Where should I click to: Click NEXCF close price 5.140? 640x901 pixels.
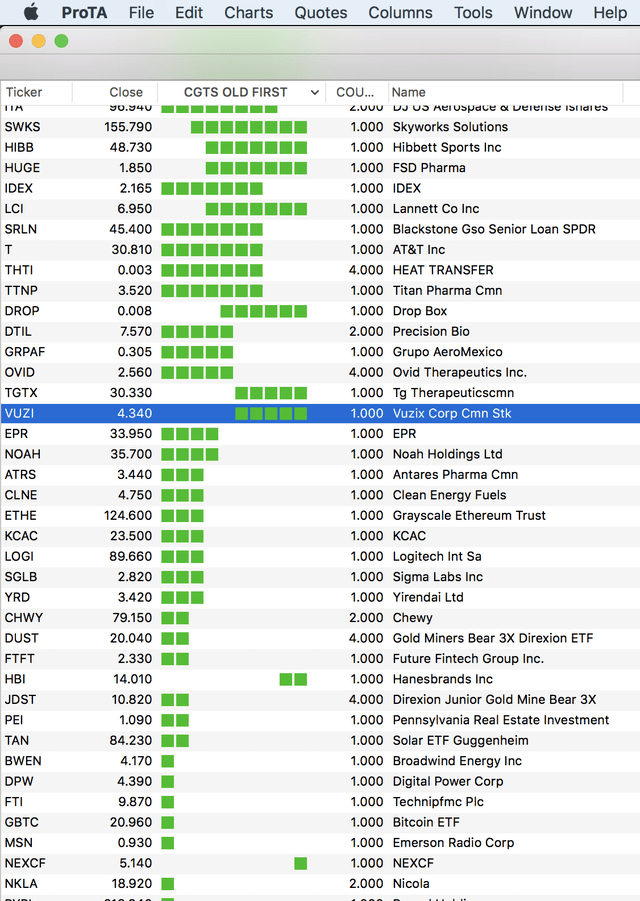[136, 864]
